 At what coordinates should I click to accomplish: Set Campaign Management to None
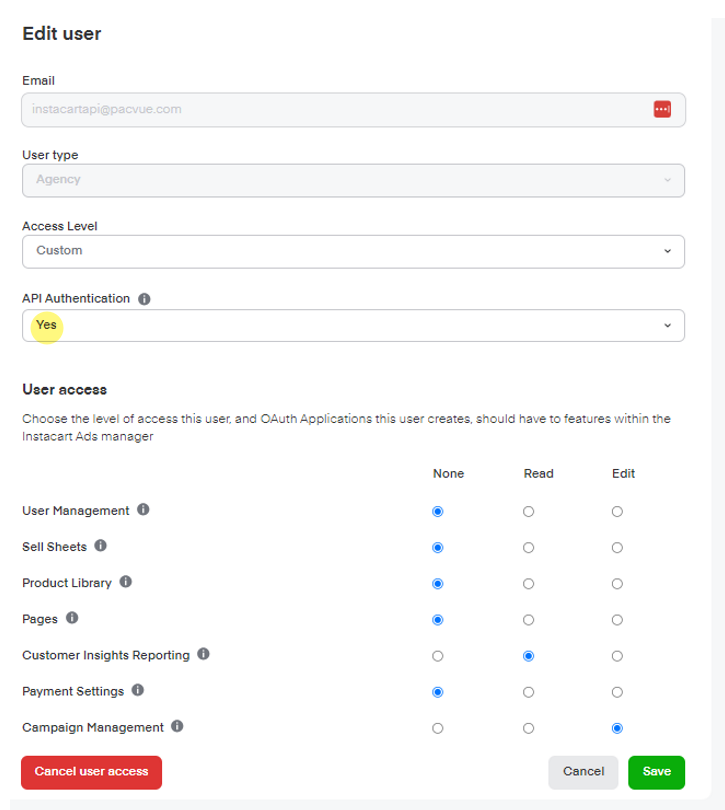[x=438, y=729]
